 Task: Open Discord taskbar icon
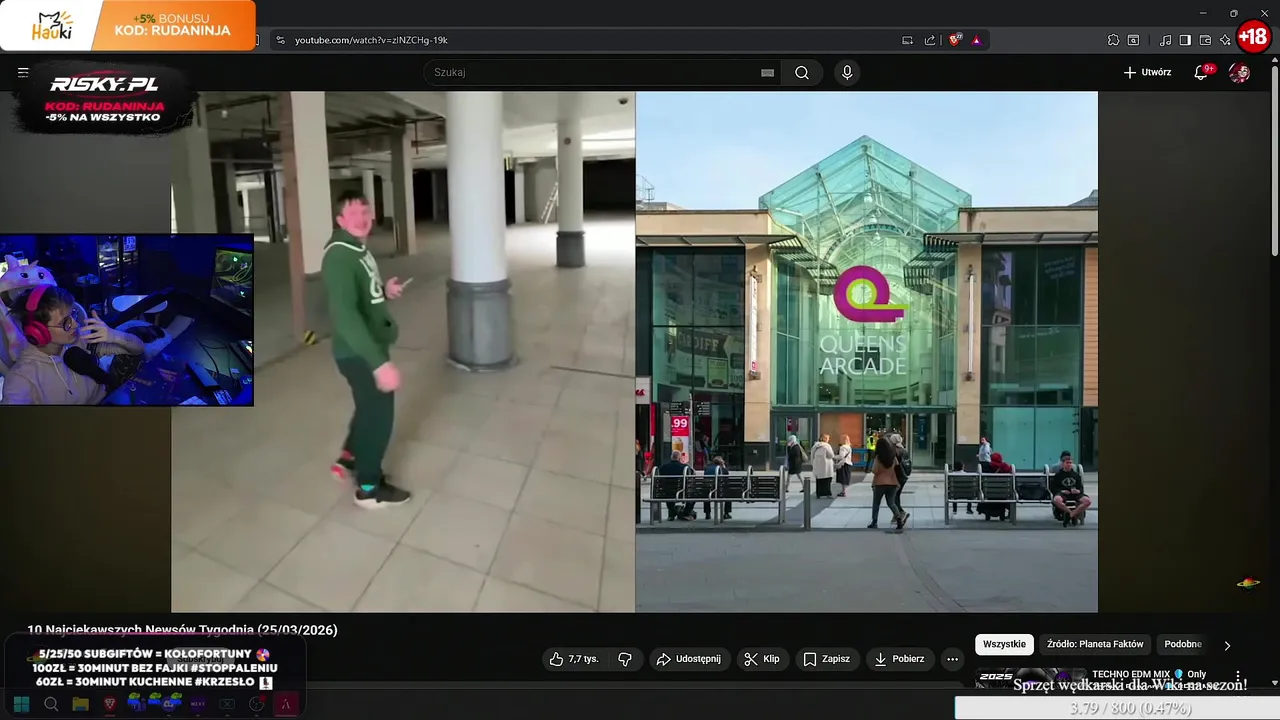pyautogui.click(x=168, y=704)
